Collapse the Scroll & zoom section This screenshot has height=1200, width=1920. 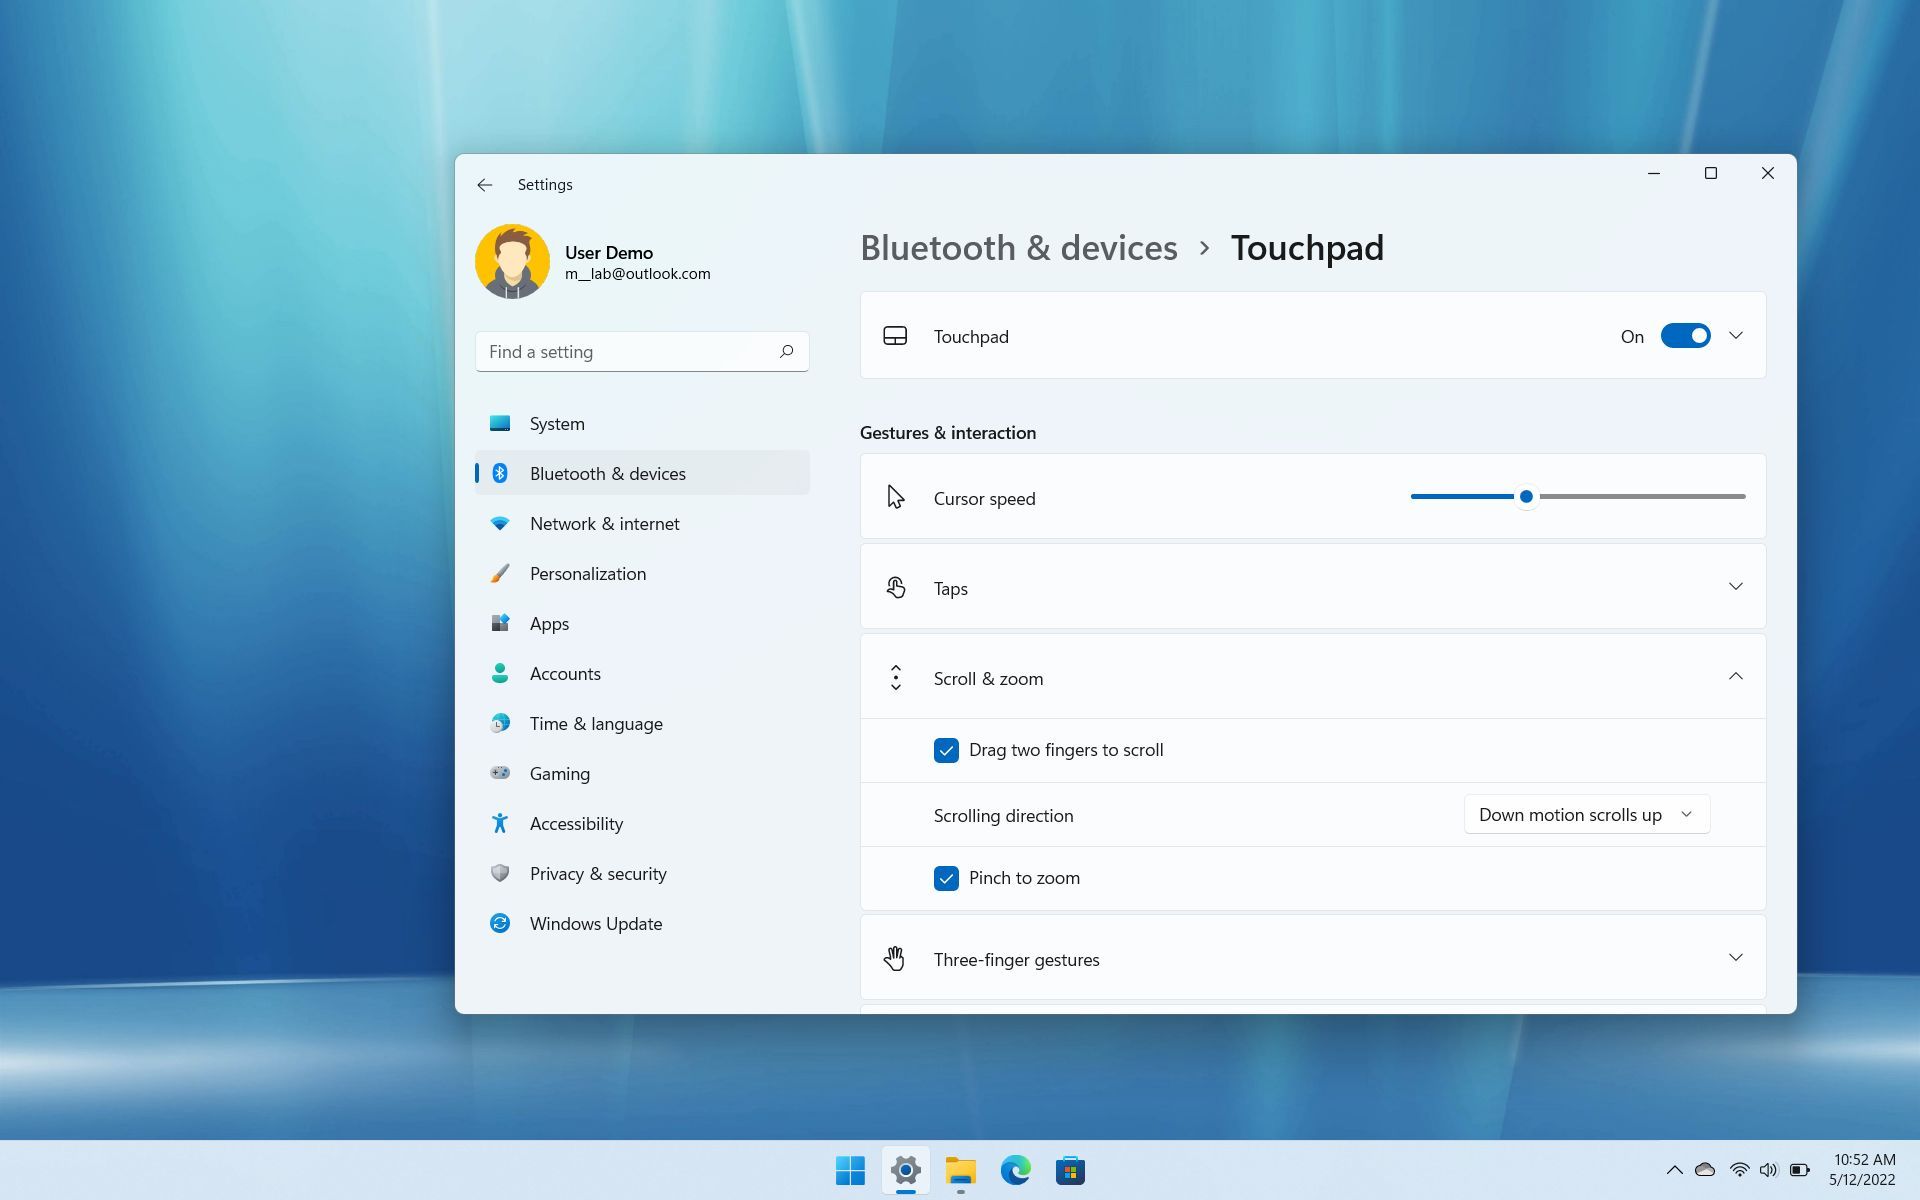1736,677
